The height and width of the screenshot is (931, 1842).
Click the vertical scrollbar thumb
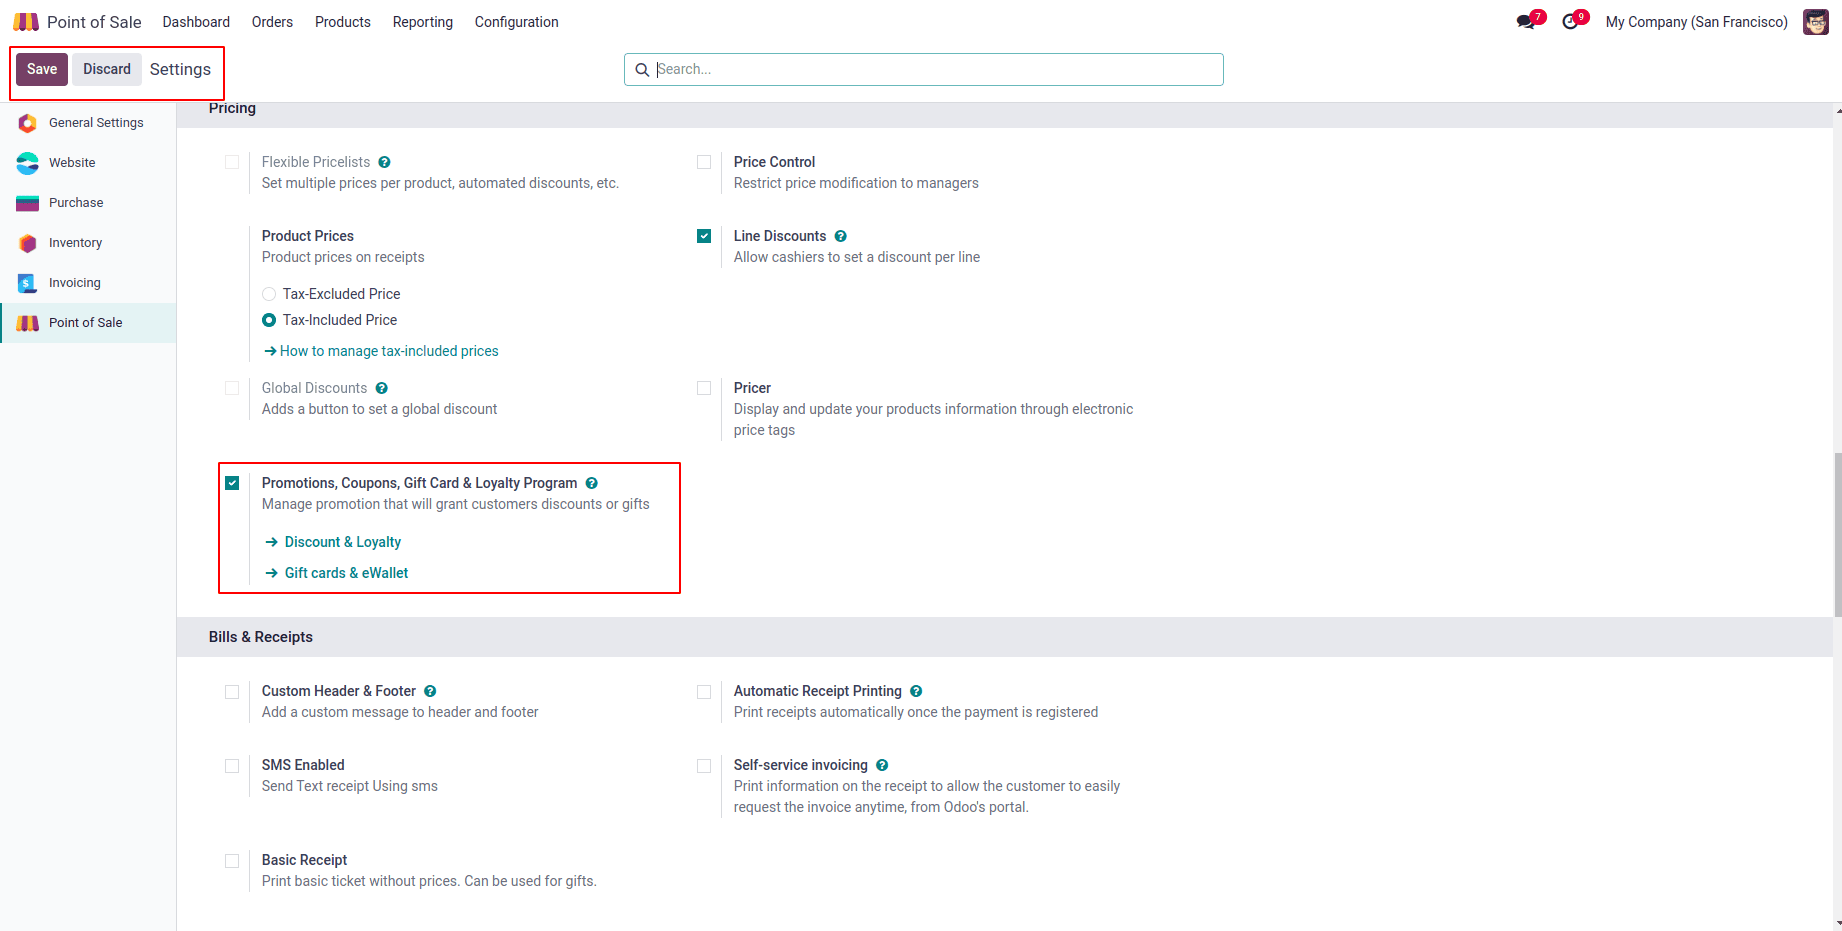click(1837, 535)
